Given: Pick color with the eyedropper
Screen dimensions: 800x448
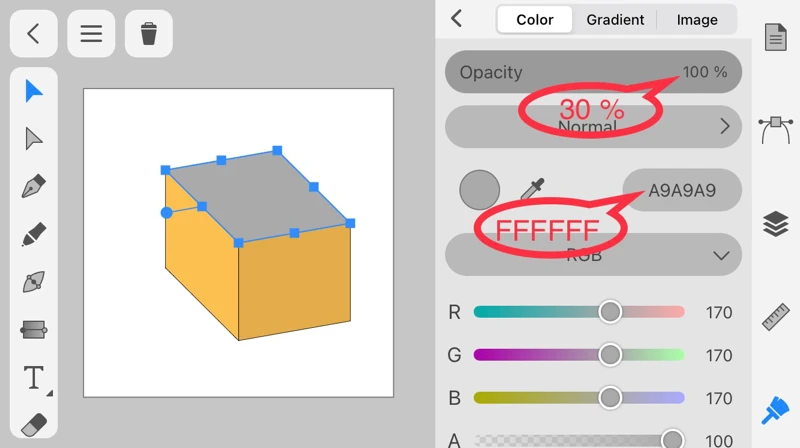Looking at the screenshot, I should pyautogui.click(x=531, y=189).
